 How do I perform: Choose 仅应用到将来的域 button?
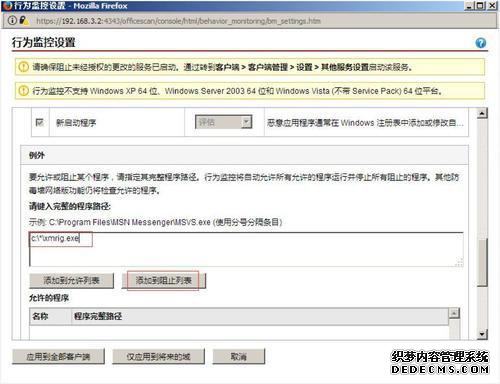click(x=158, y=357)
